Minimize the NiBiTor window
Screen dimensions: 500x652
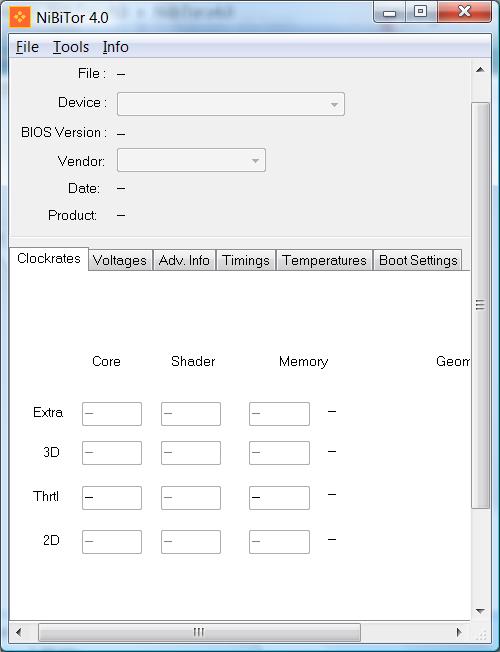click(x=389, y=12)
